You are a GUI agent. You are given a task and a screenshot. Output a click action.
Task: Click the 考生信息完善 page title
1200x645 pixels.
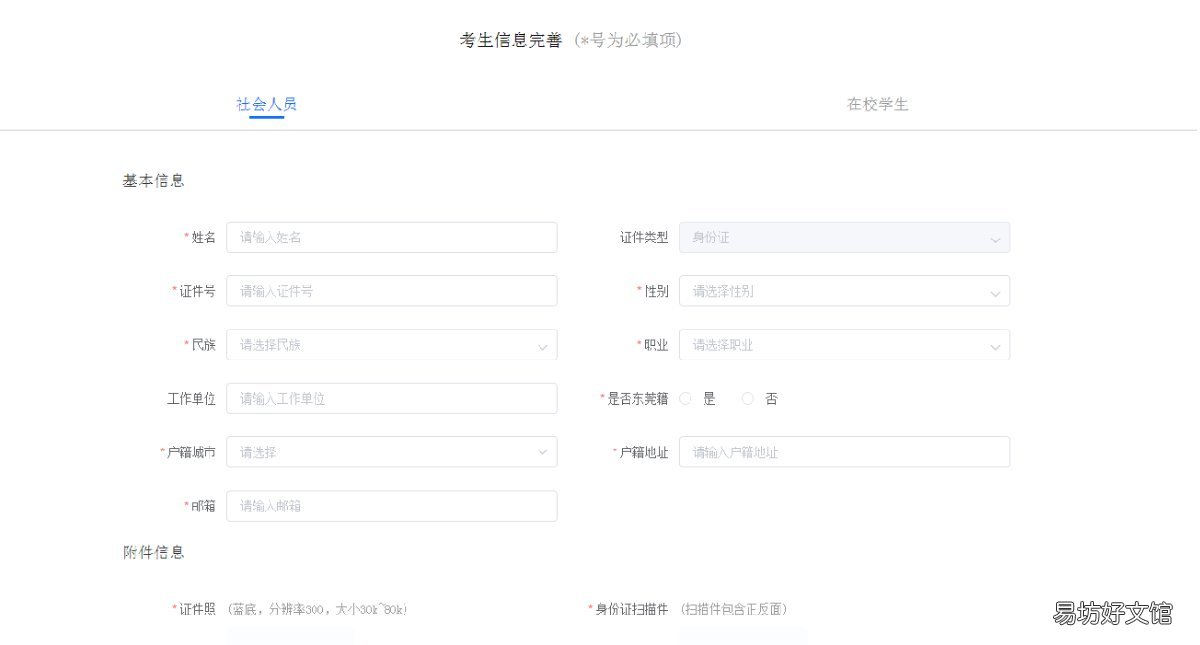pyautogui.click(x=511, y=40)
